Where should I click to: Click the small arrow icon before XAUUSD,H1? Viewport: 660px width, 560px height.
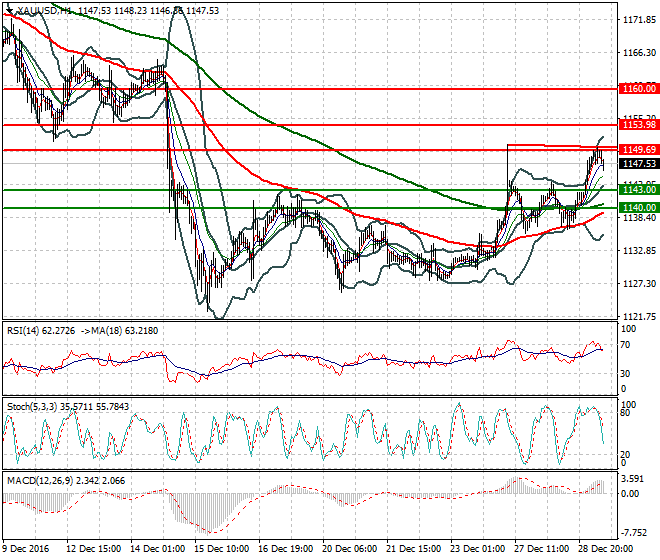[9, 11]
